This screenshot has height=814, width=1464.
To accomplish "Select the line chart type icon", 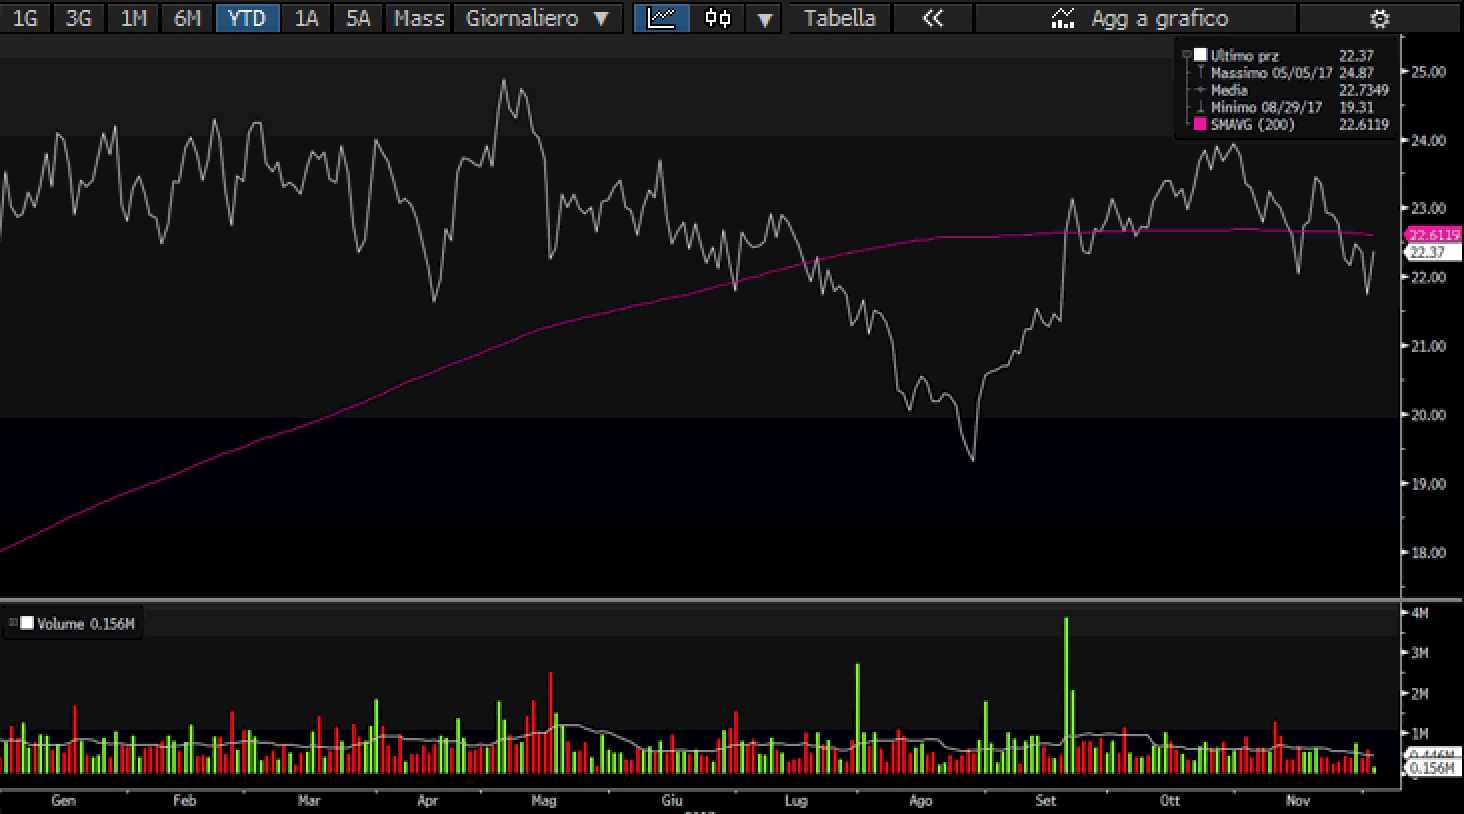I will click(x=661, y=18).
